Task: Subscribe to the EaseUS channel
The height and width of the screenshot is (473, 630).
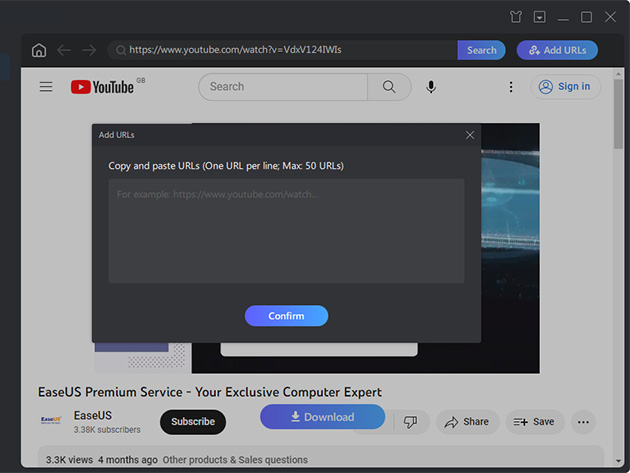Action: tap(193, 422)
